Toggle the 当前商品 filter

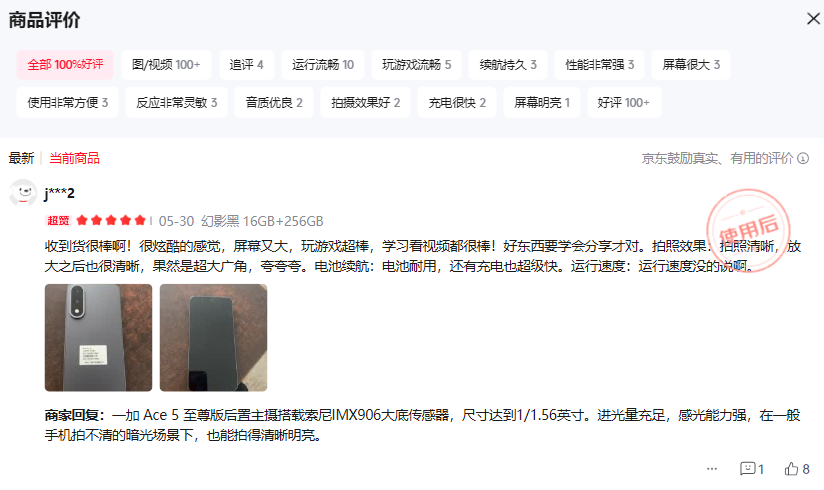point(74,158)
